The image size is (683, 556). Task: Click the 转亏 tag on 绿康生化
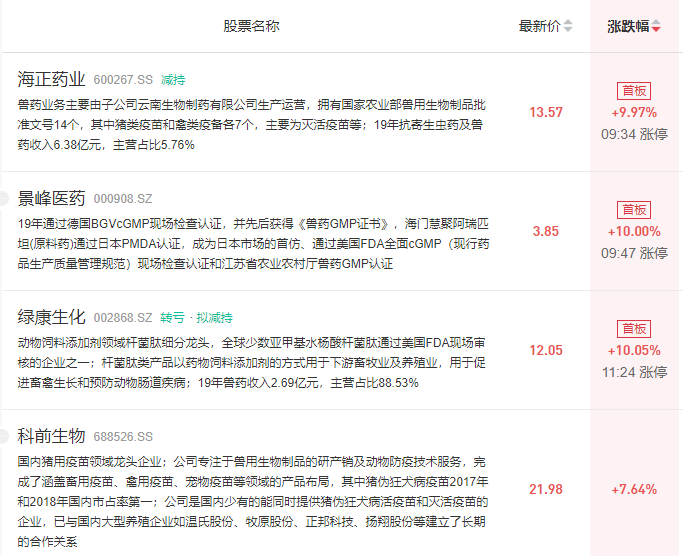click(x=172, y=318)
